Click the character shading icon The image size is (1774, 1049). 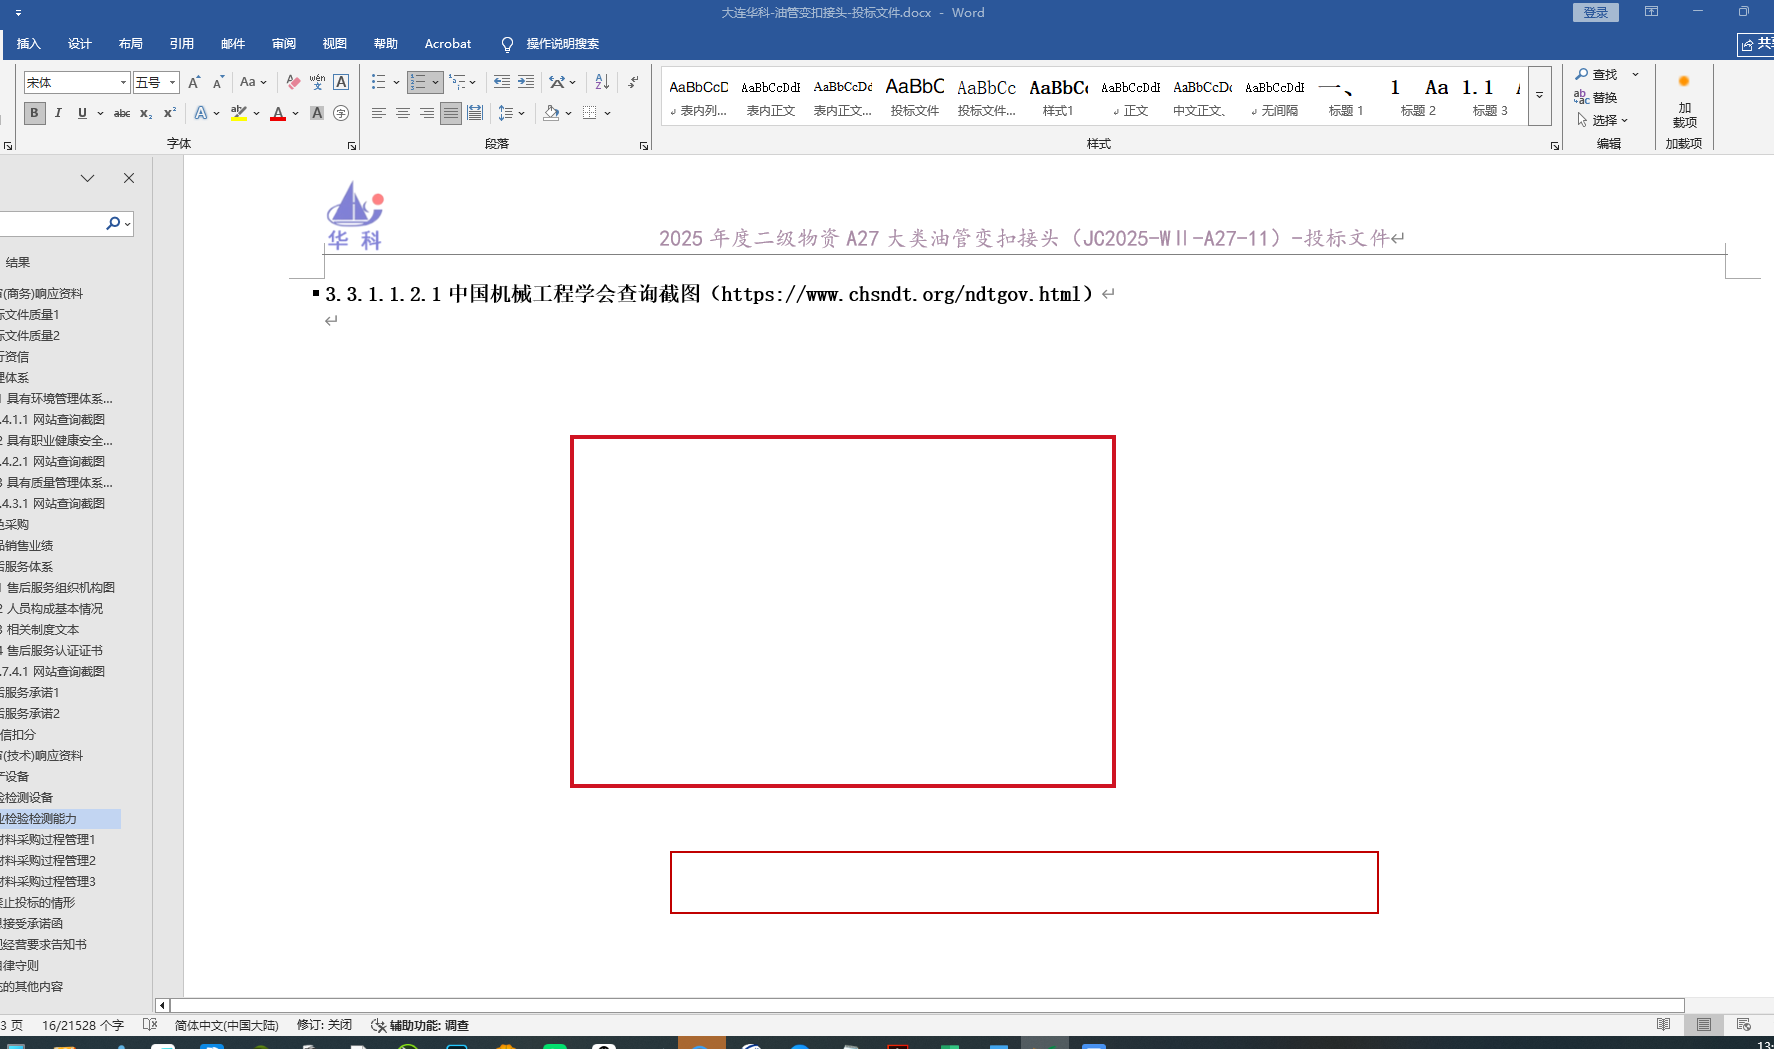tap(317, 113)
